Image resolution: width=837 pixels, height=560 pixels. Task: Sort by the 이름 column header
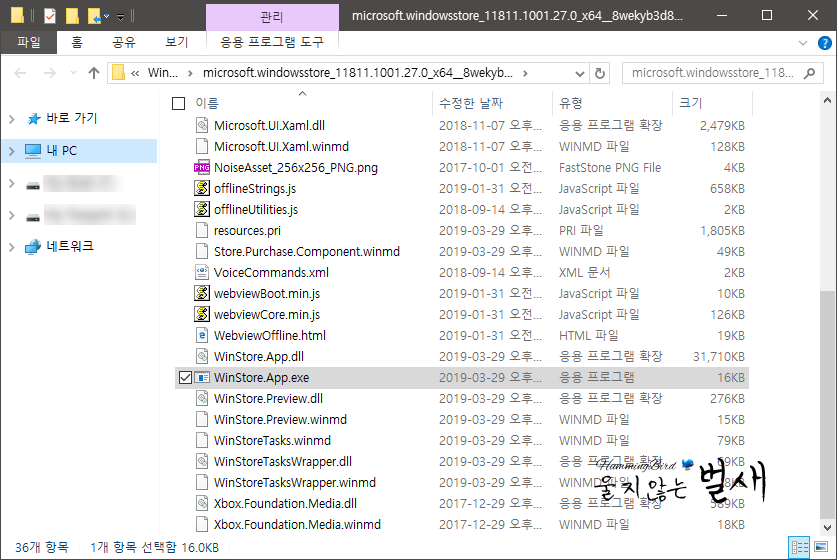click(207, 103)
